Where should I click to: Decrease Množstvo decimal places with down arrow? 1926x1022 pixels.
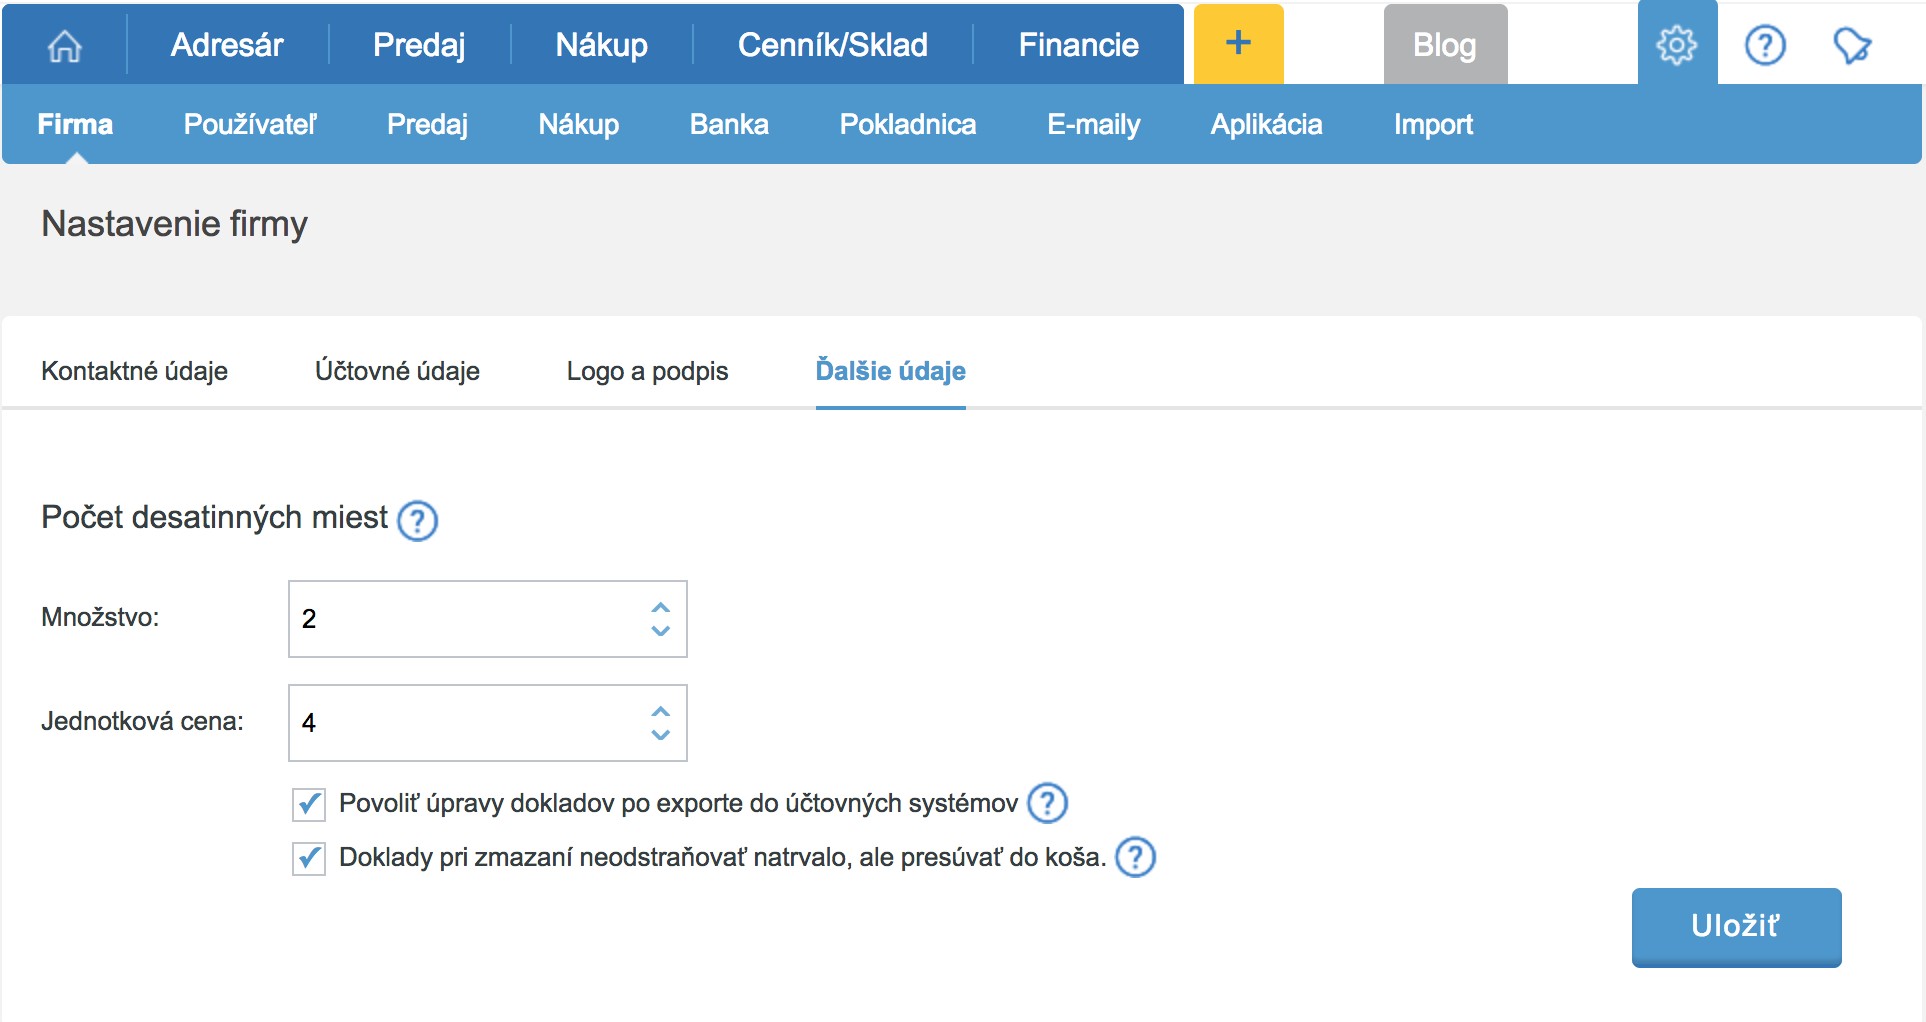point(660,631)
